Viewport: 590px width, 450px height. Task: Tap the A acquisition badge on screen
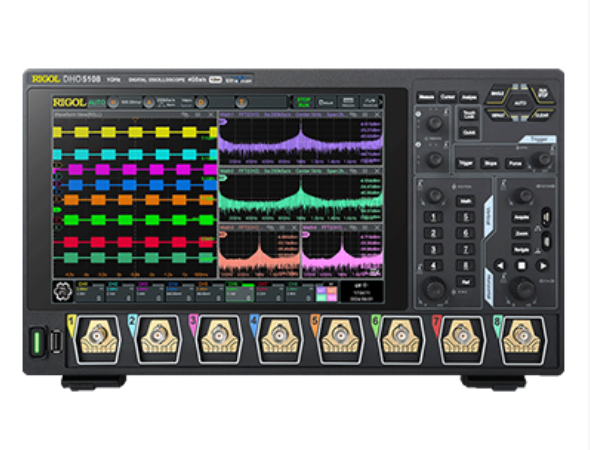pos(149,102)
